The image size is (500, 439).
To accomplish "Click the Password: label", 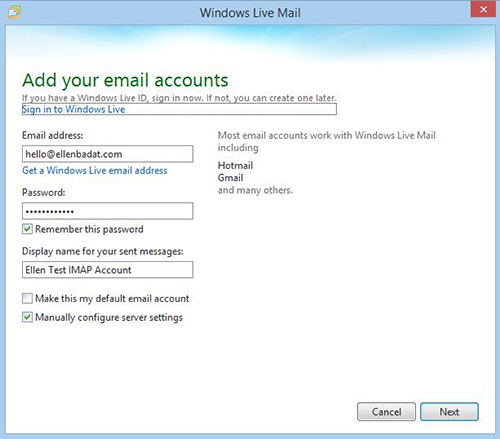I will (44, 192).
